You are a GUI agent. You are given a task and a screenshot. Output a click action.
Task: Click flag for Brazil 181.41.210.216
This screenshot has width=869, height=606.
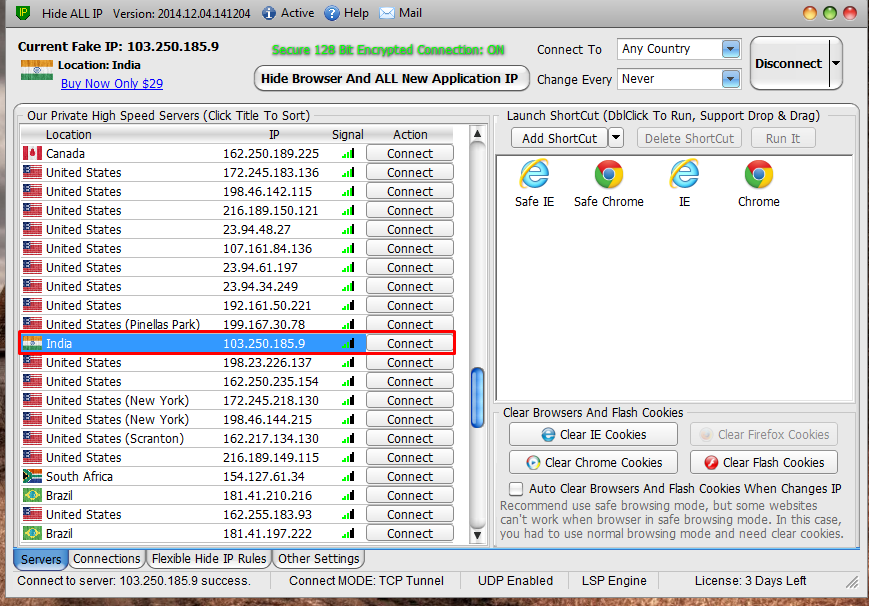(32, 495)
